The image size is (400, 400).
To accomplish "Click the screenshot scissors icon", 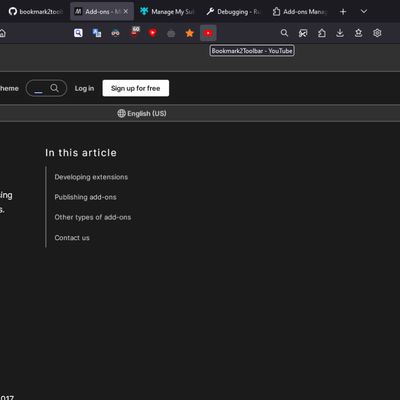I will click(303, 33).
